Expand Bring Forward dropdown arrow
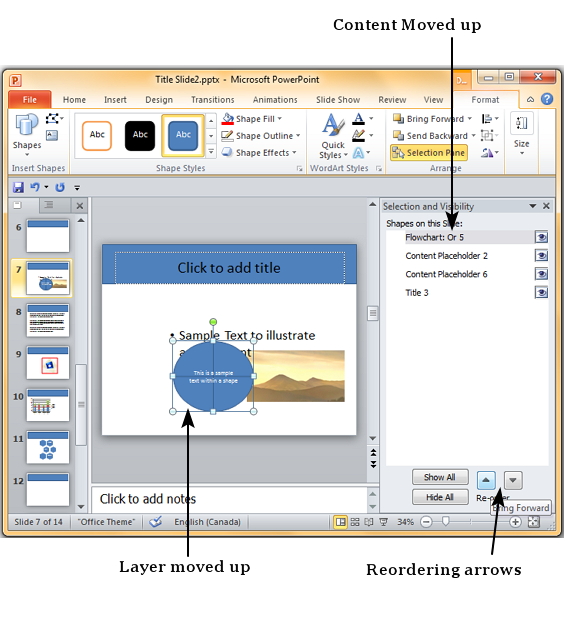 [x=470, y=119]
